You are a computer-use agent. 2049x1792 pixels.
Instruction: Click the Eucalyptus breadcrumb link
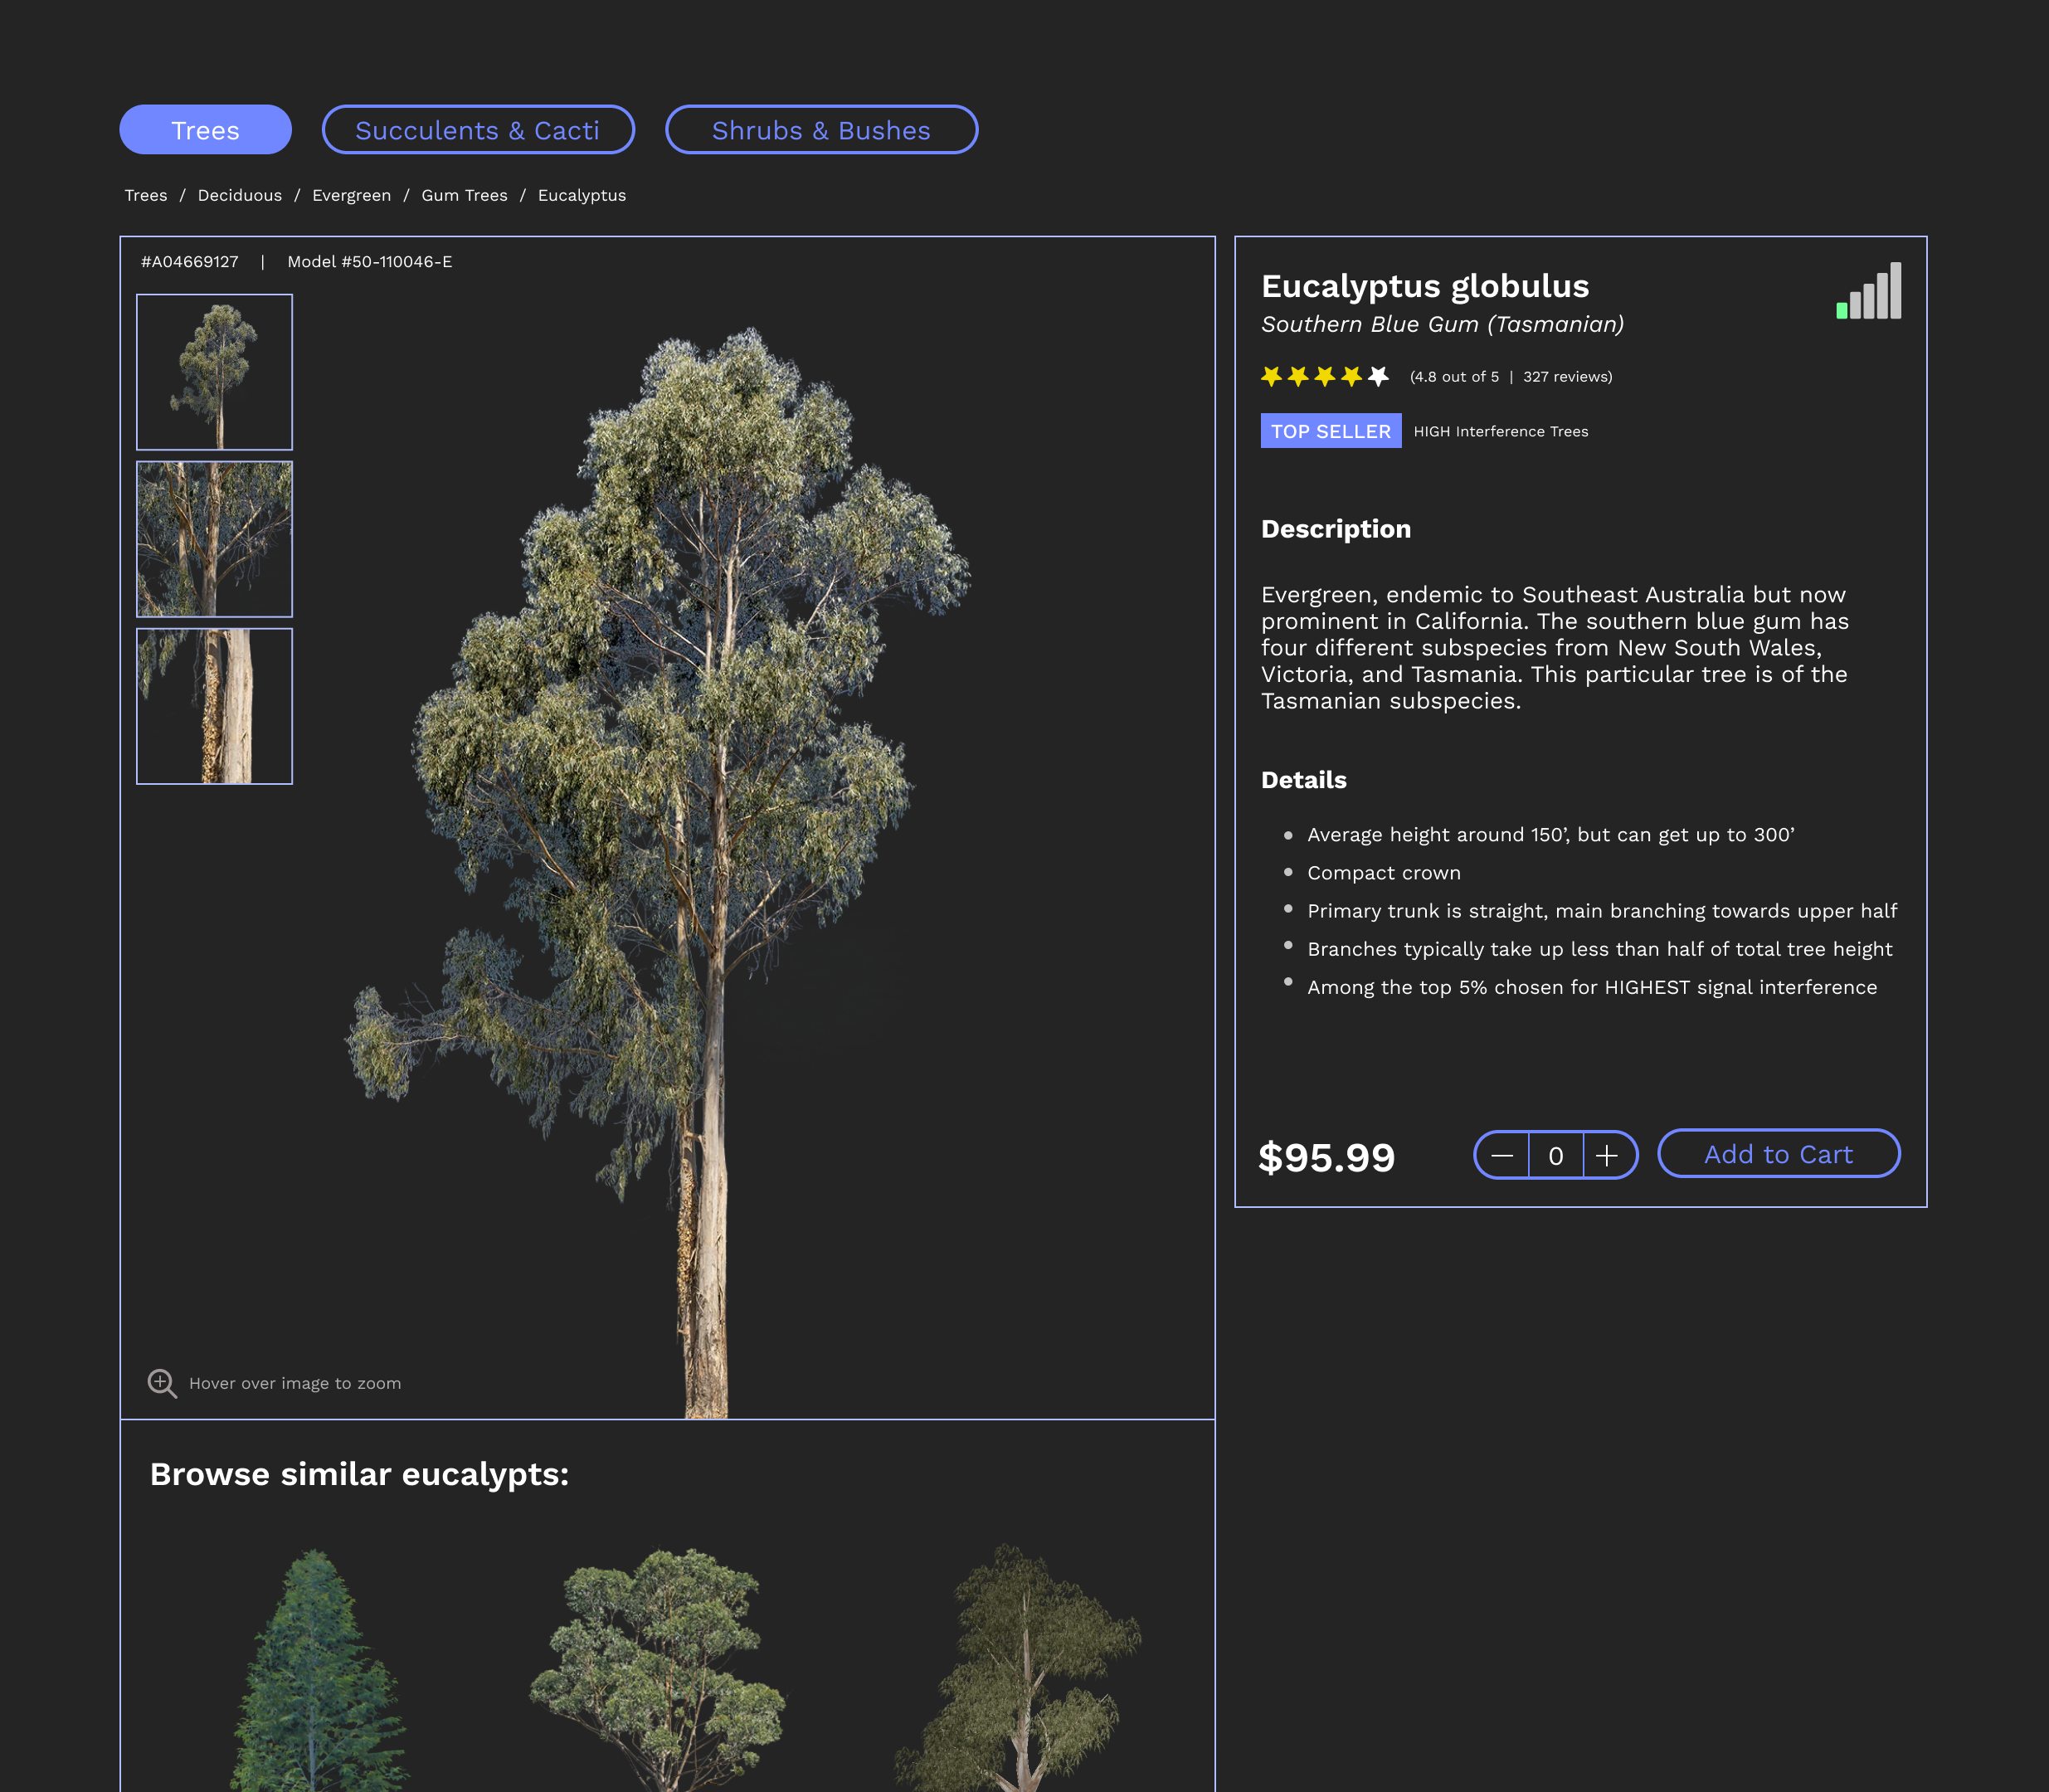tap(581, 195)
